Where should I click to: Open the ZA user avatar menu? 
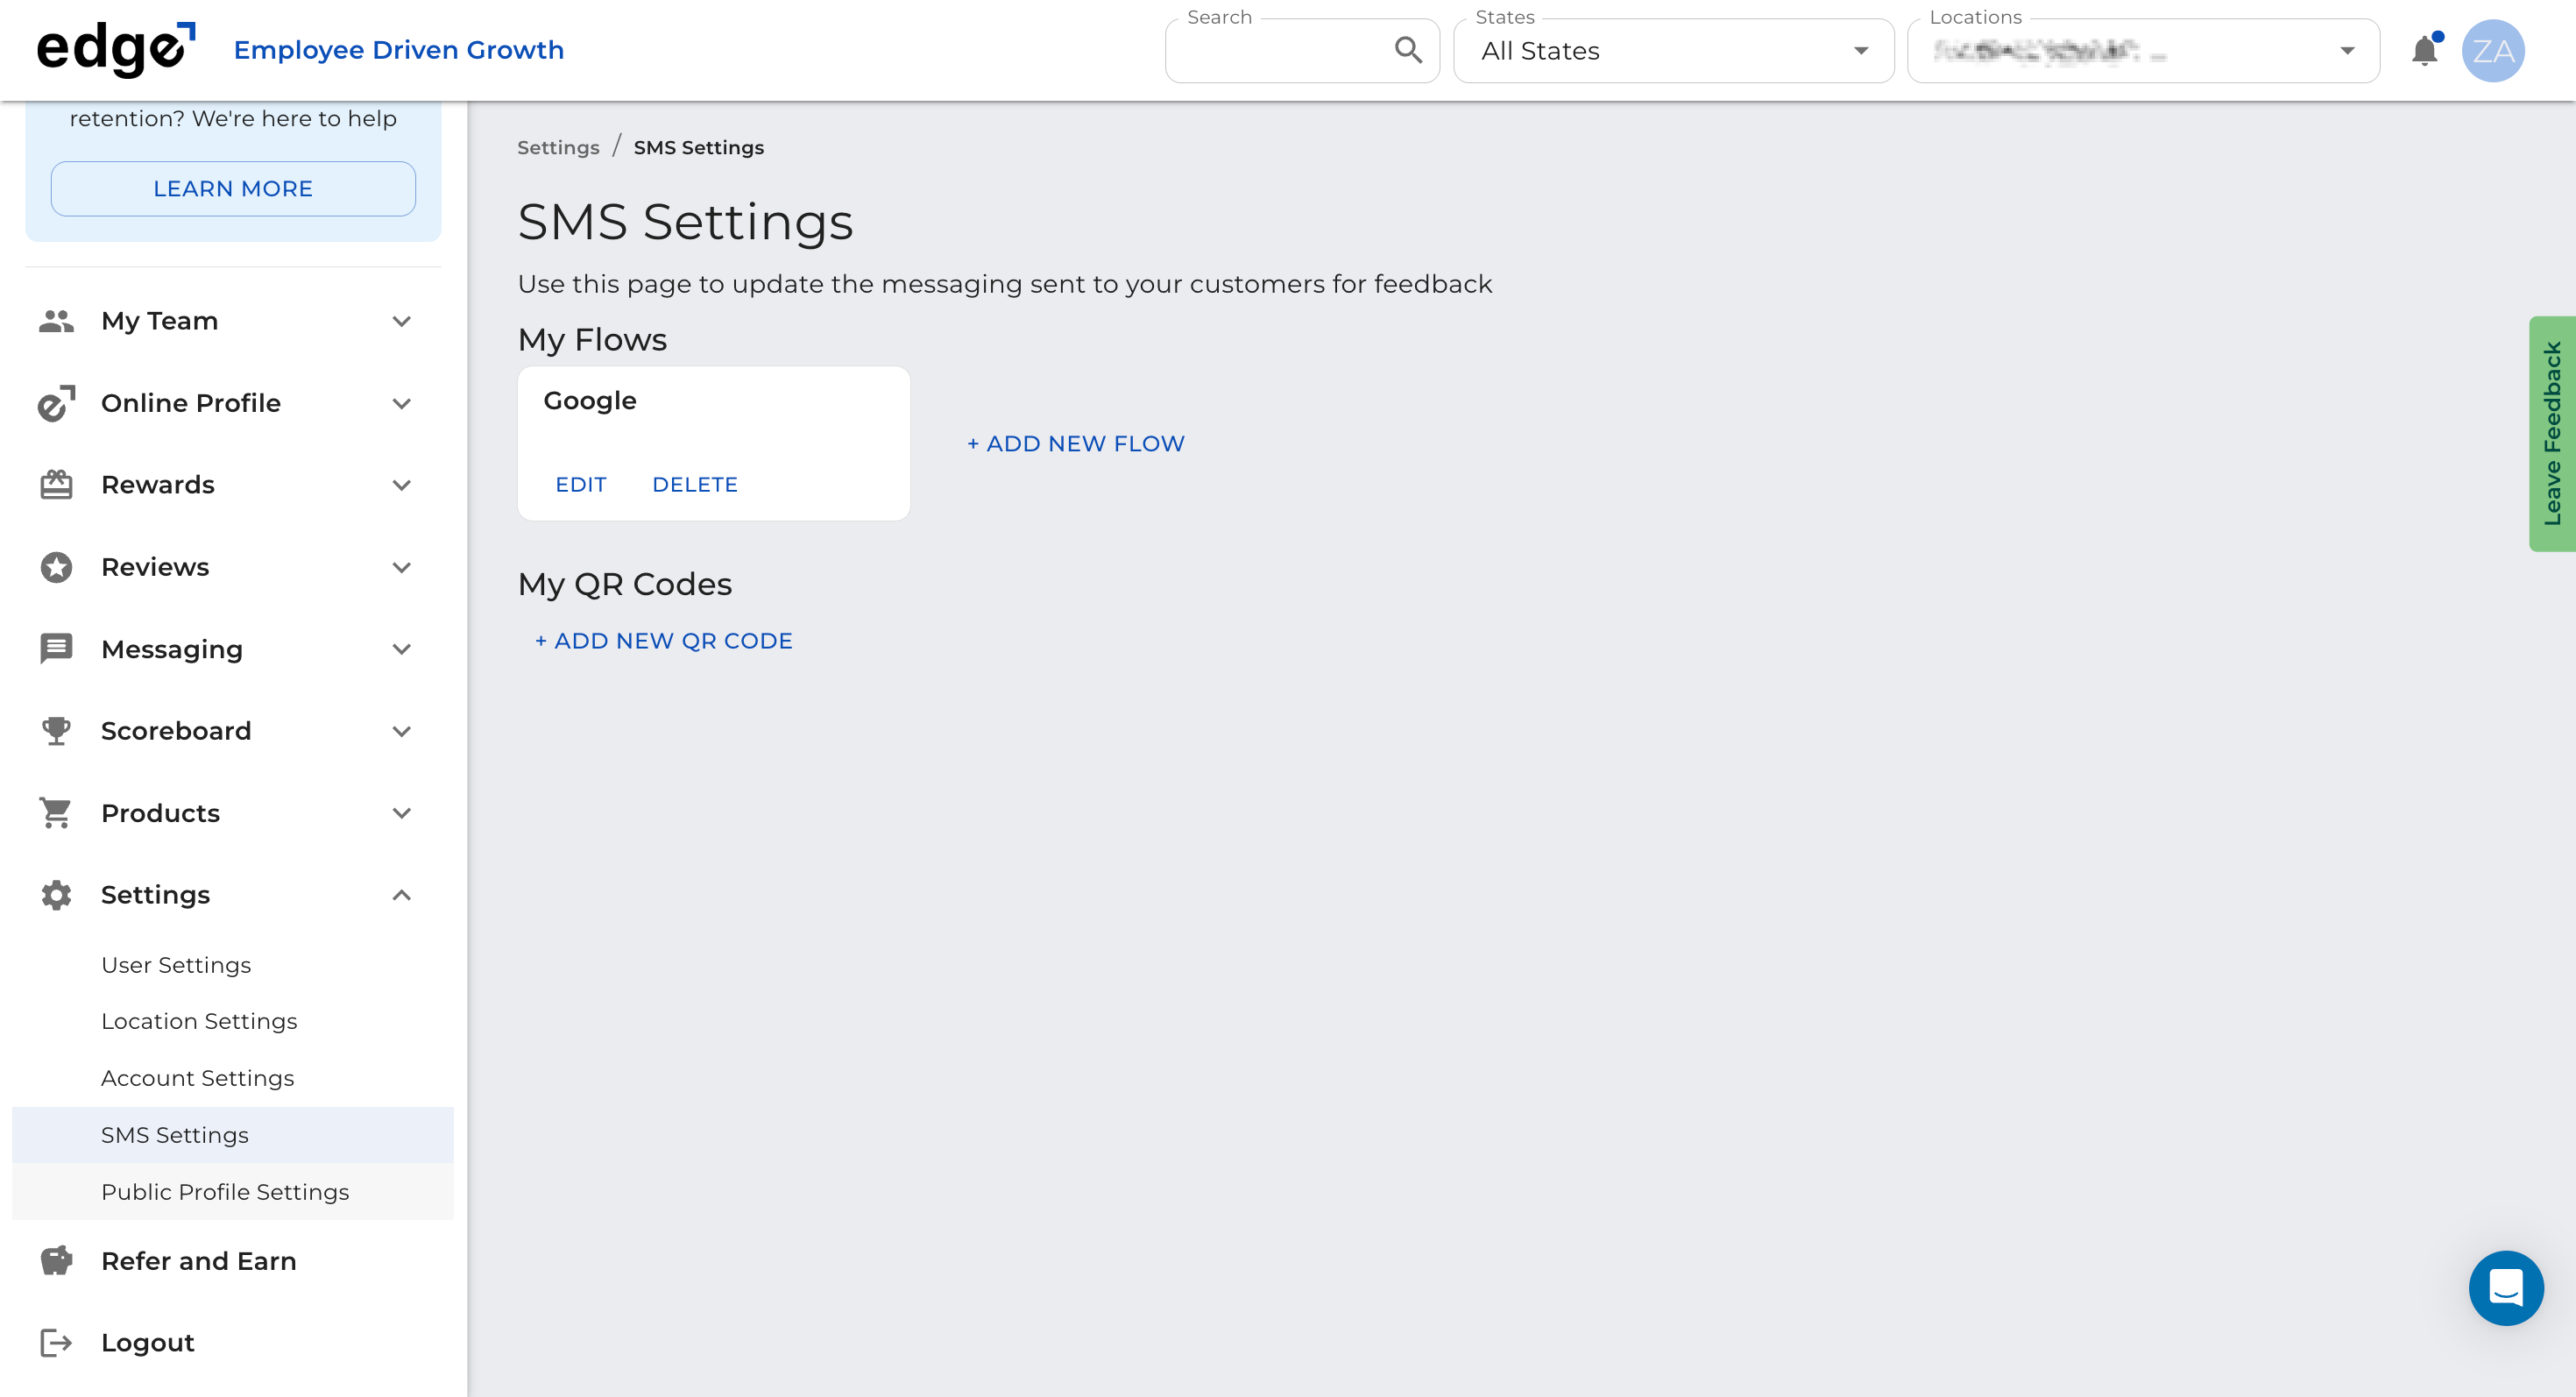(2493, 50)
